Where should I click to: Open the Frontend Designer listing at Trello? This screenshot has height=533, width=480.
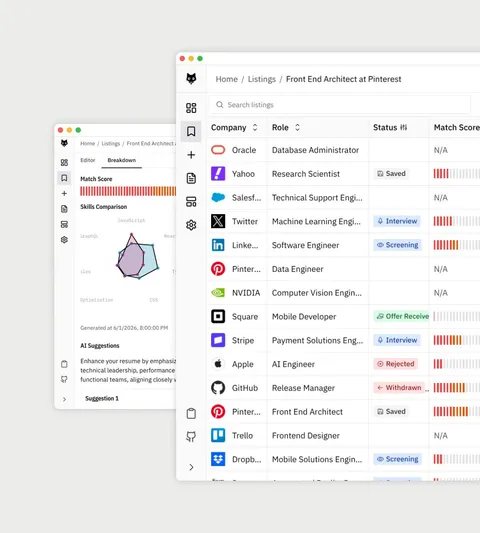[x=306, y=435]
